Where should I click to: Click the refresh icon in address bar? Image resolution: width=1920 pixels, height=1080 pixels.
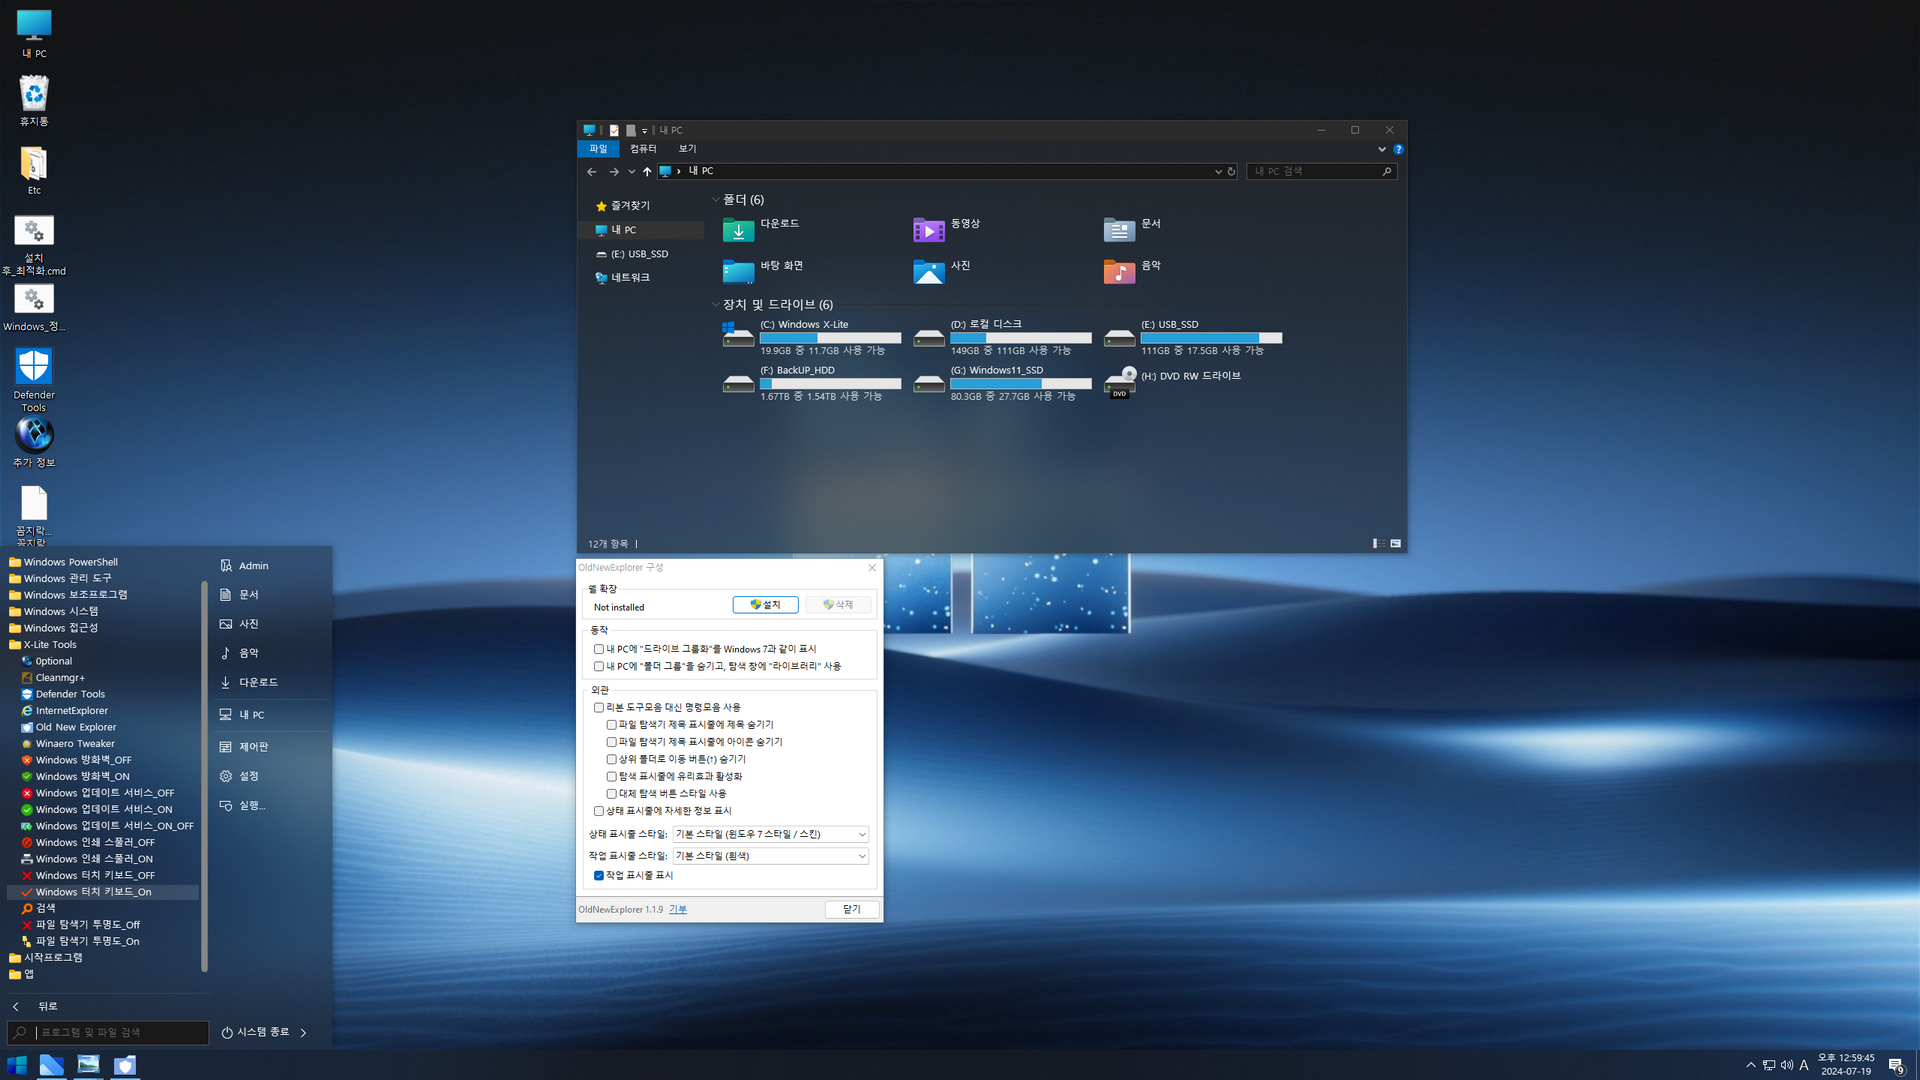tap(1231, 172)
